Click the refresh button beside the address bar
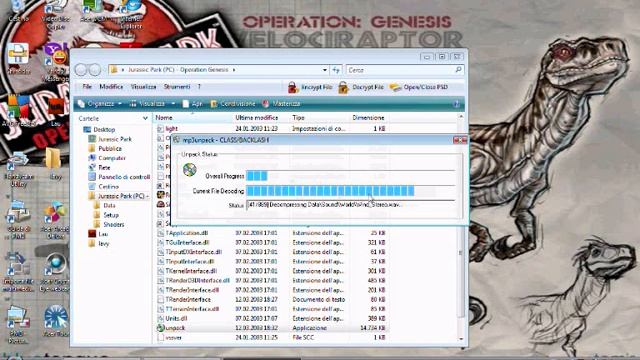 [336, 70]
